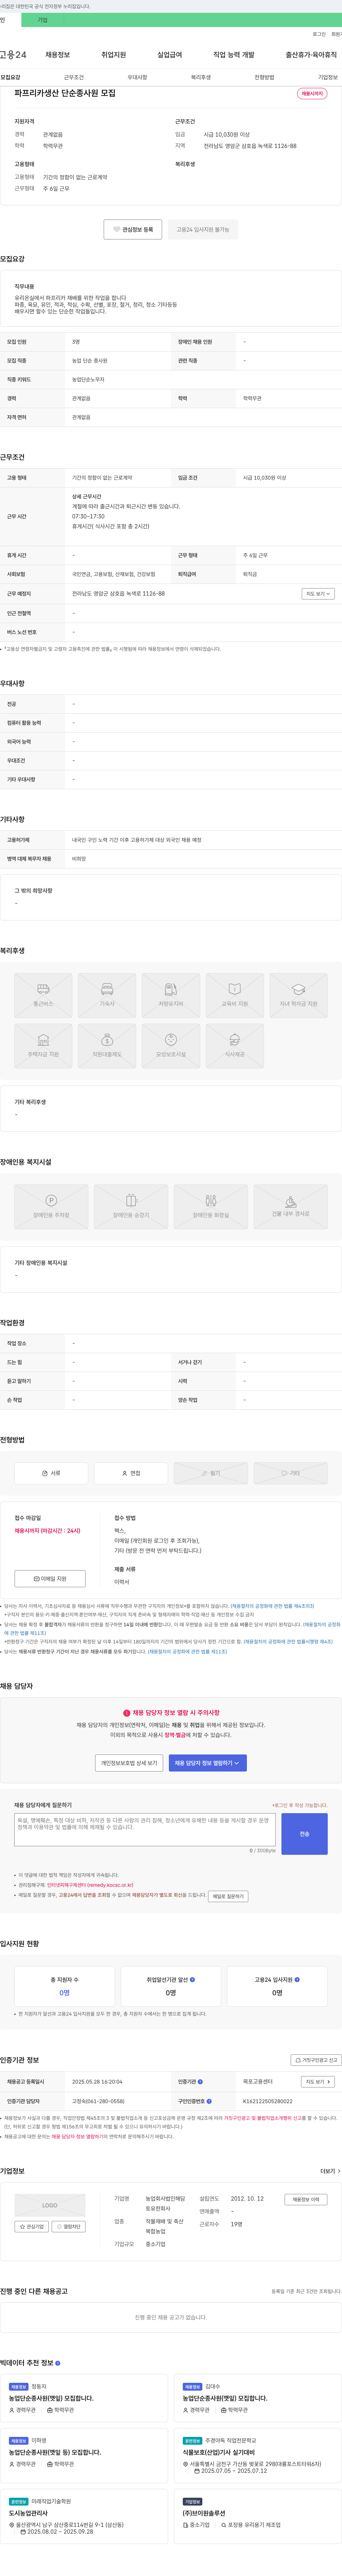Click the 필기 written test tile
The width and height of the screenshot is (342, 2576).
point(211,1473)
